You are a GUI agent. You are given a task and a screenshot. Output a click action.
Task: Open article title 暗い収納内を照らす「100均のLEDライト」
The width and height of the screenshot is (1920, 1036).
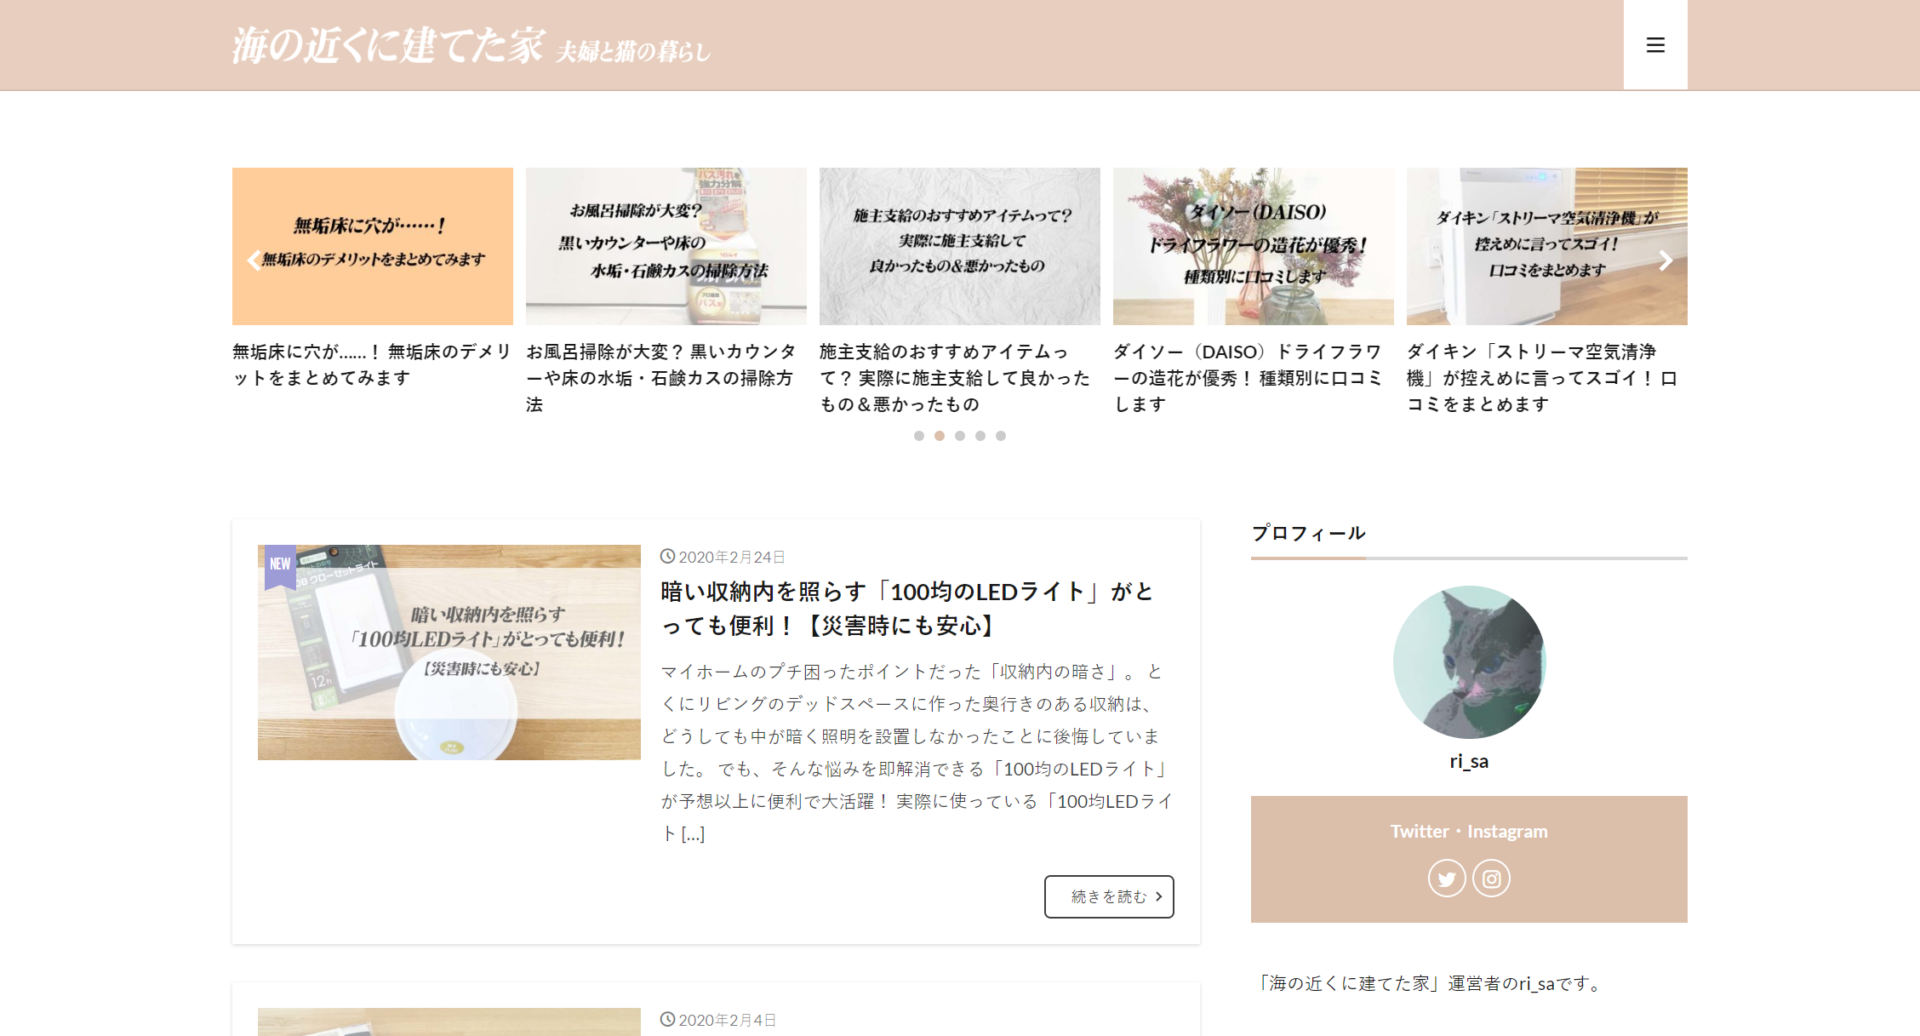(908, 609)
